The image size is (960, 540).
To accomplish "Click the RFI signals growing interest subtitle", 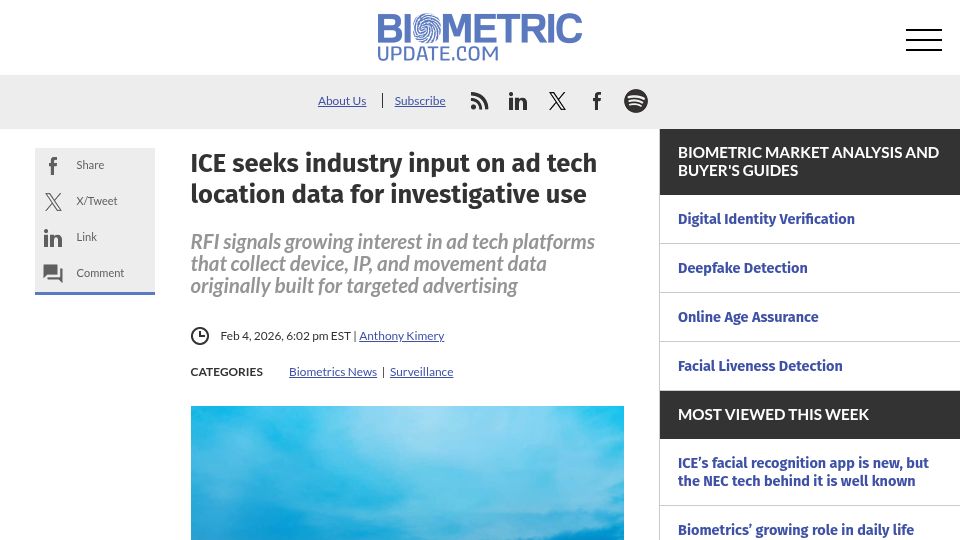I will (392, 264).
